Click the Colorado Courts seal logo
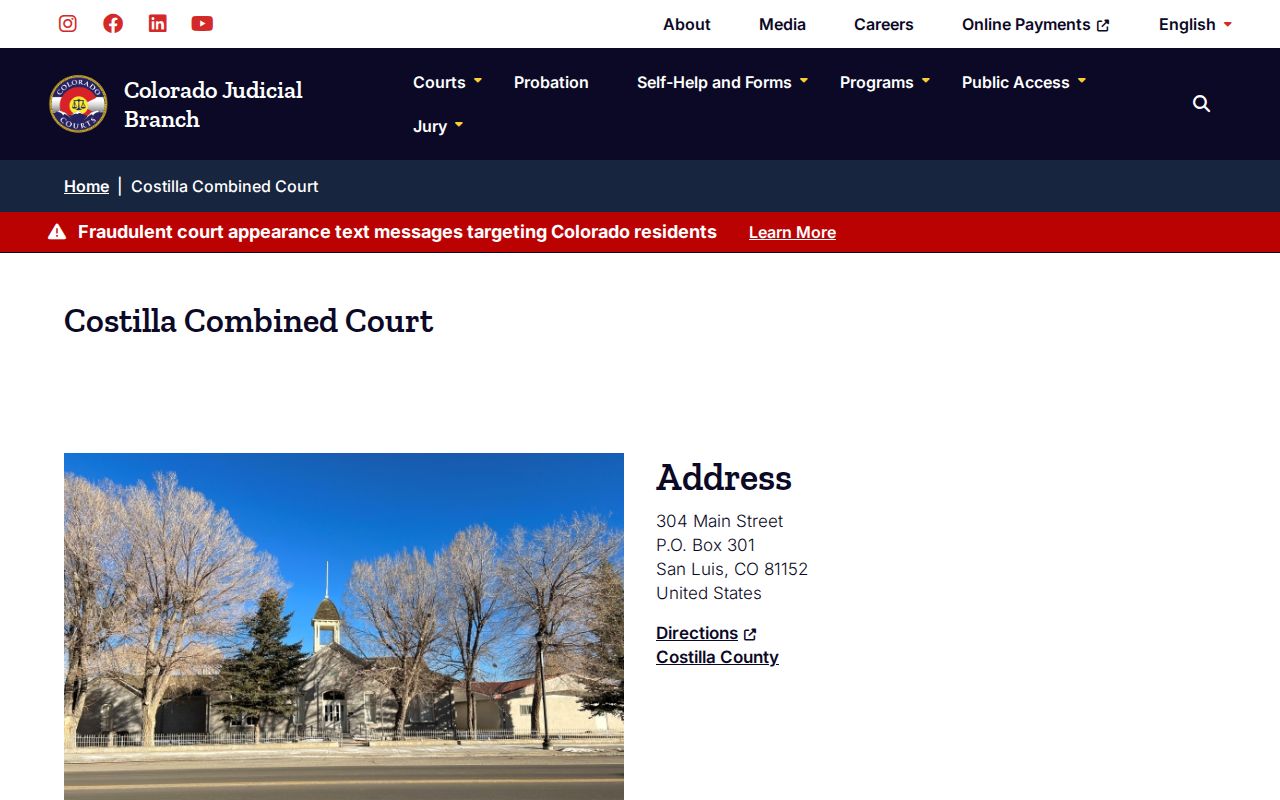The image size is (1280, 800). [x=78, y=104]
